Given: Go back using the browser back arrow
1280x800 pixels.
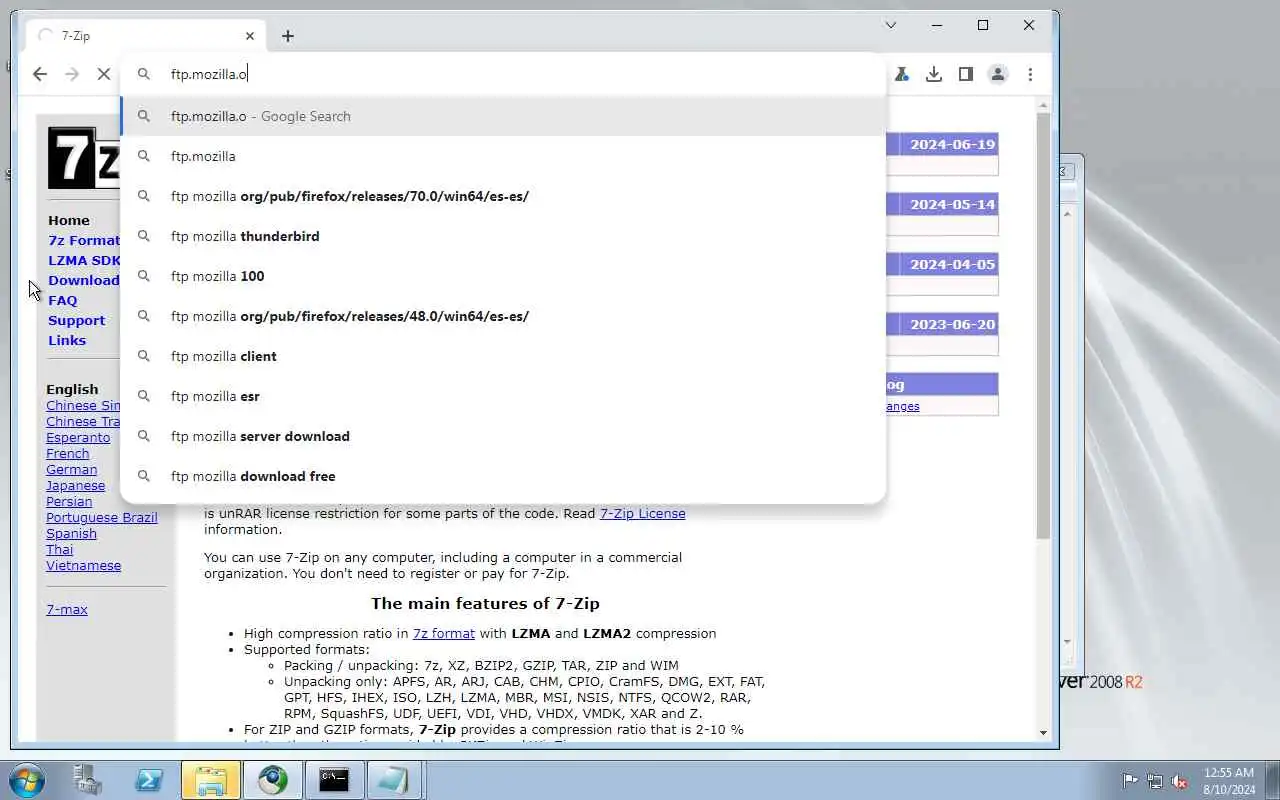Looking at the screenshot, I should click(40, 74).
